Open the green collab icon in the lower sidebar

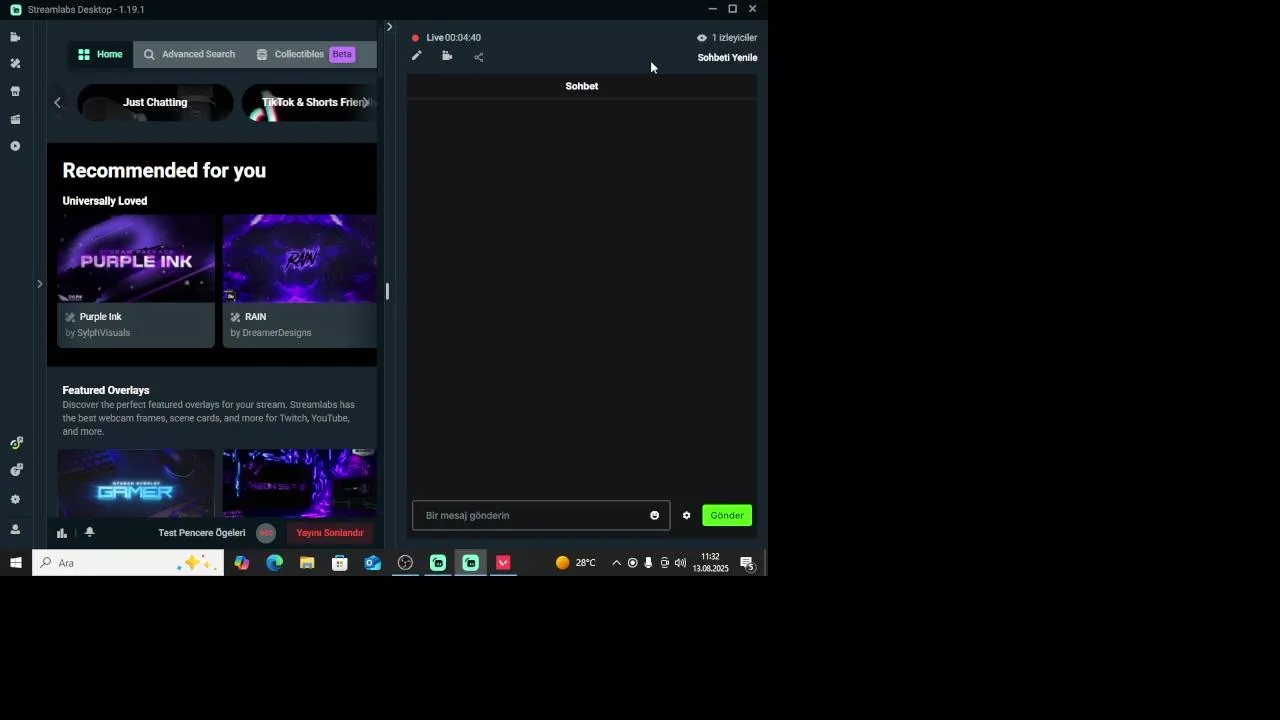16,443
